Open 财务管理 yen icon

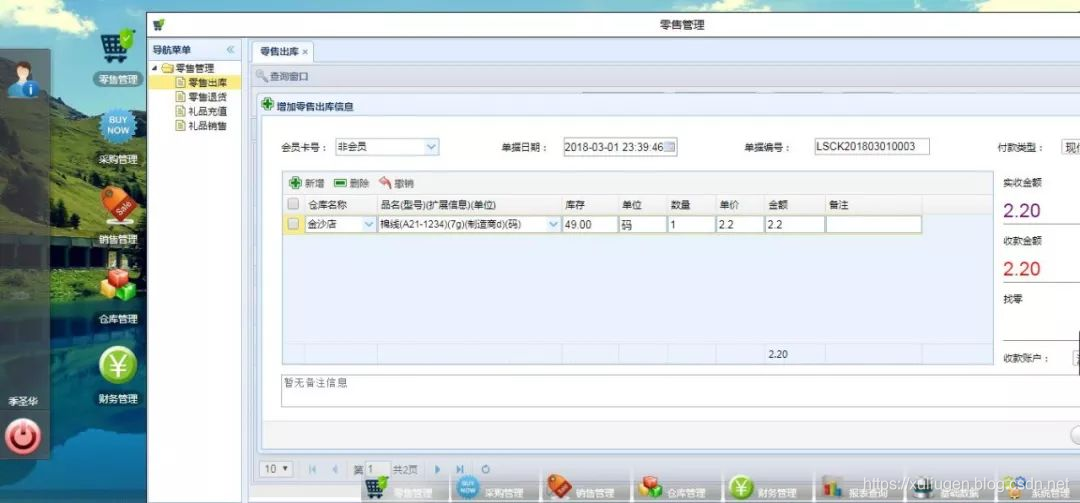[x=117, y=366]
